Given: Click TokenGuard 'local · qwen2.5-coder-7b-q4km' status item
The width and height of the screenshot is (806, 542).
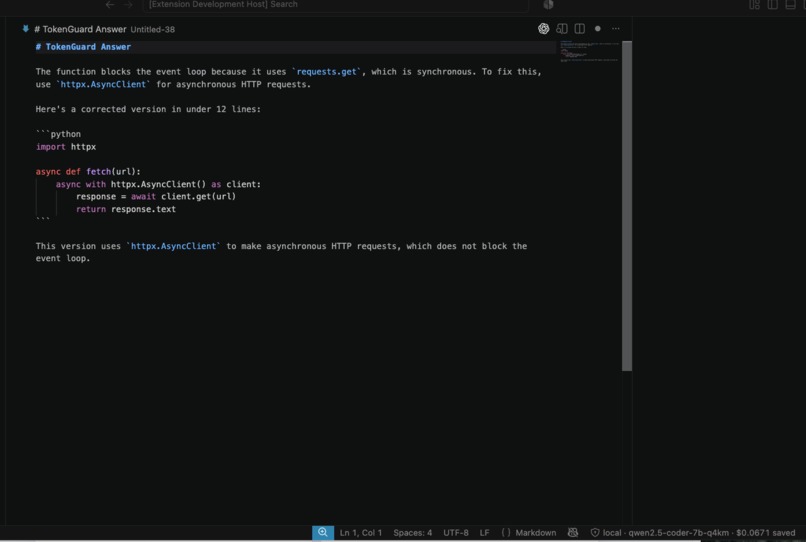Looking at the screenshot, I should (693, 533).
